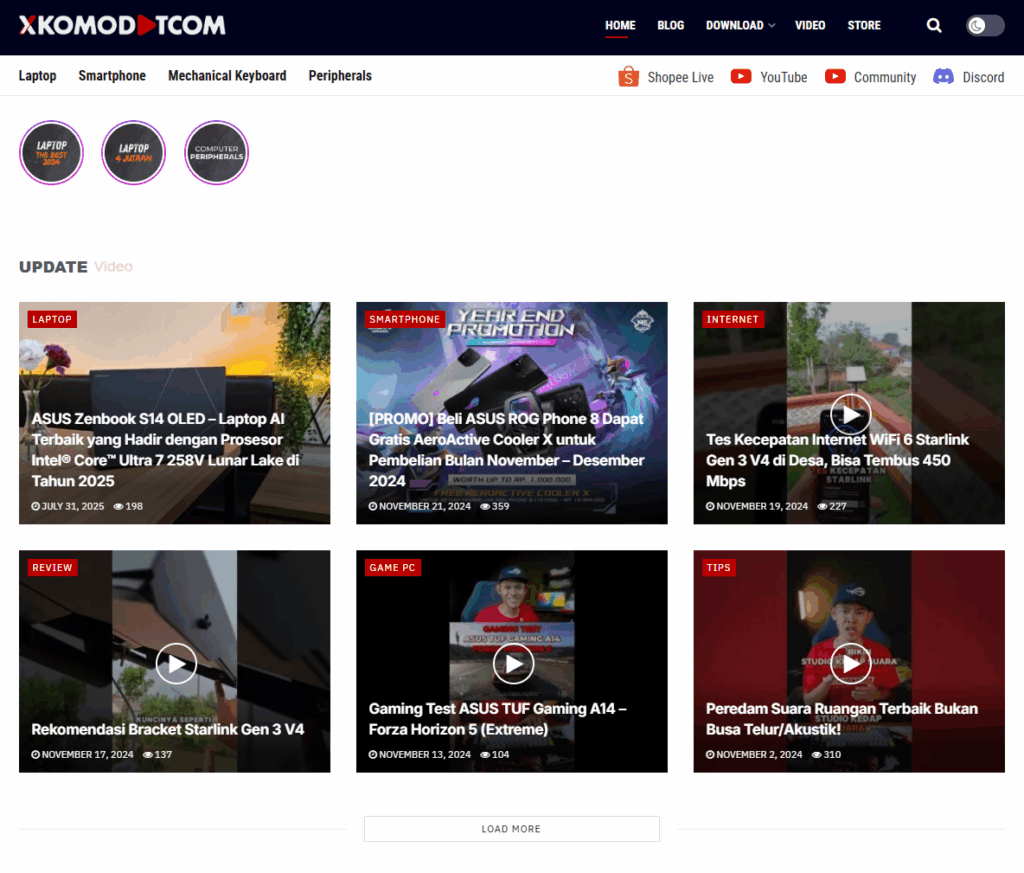Open the Laptop 4 Jutaan story circle
The width and height of the screenshot is (1024, 873).
[x=133, y=153]
